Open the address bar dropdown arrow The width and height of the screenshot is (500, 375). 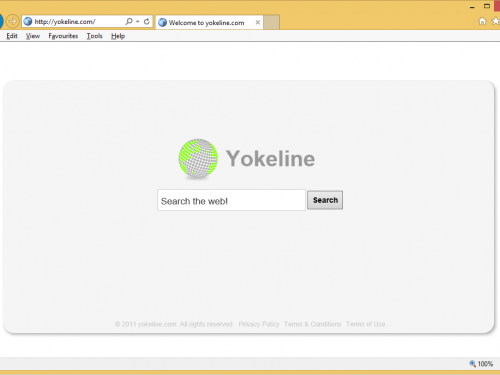pos(138,22)
